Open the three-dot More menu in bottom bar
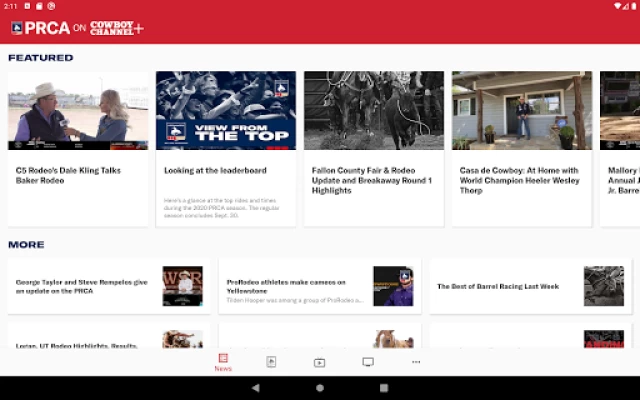Screen dimensions: 640x400 tap(416, 362)
